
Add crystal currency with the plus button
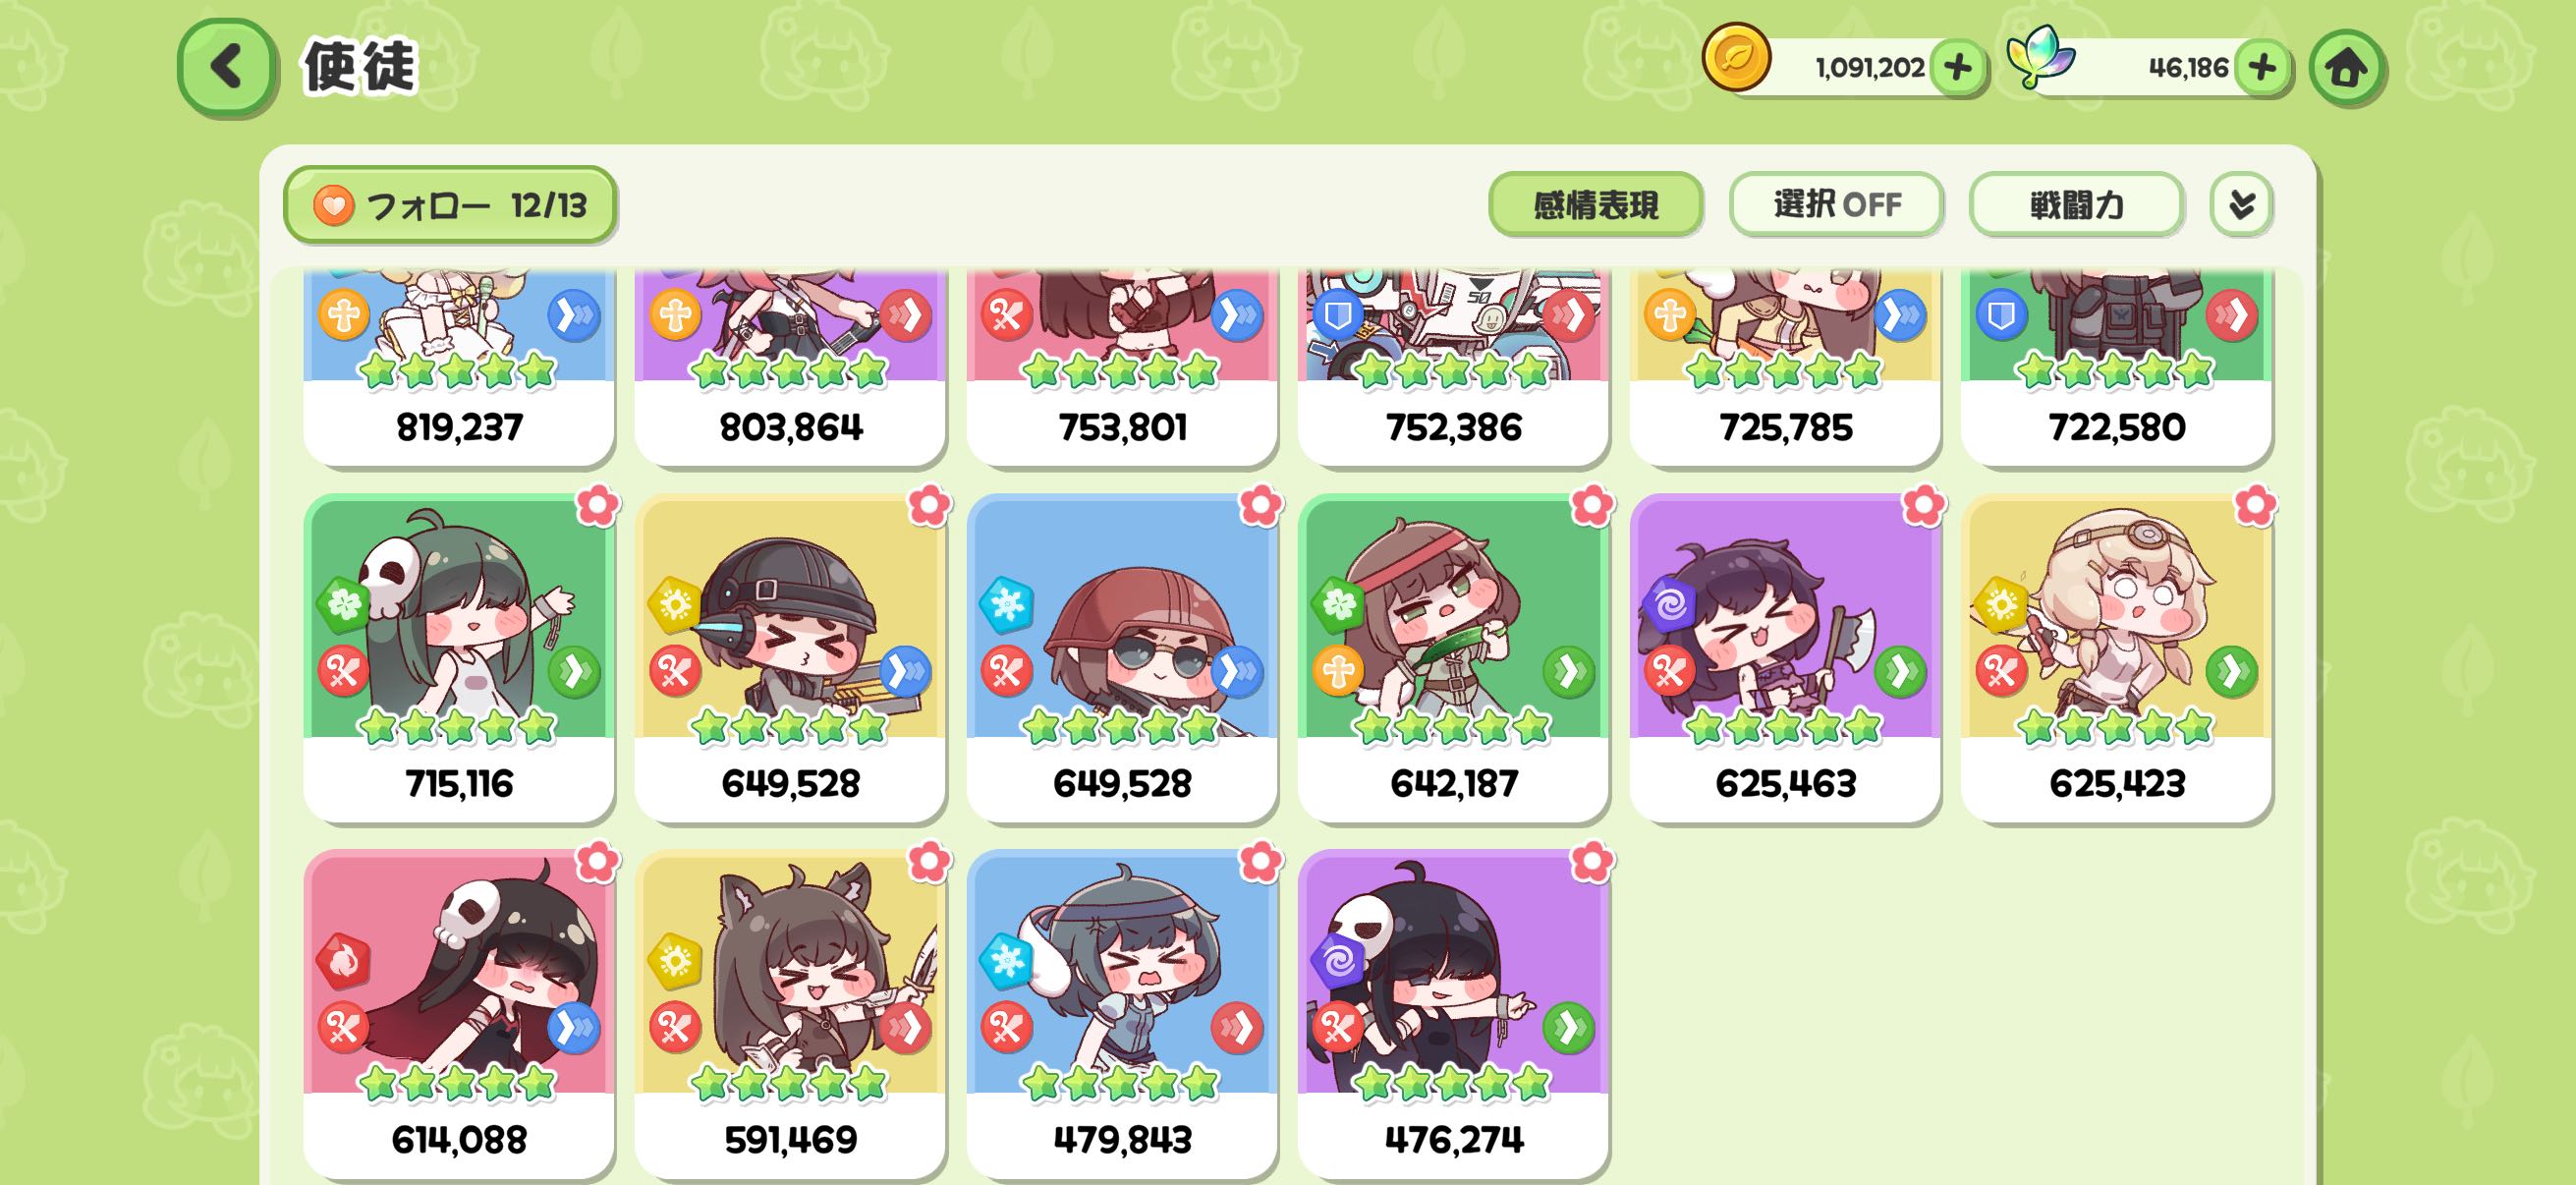(2261, 68)
